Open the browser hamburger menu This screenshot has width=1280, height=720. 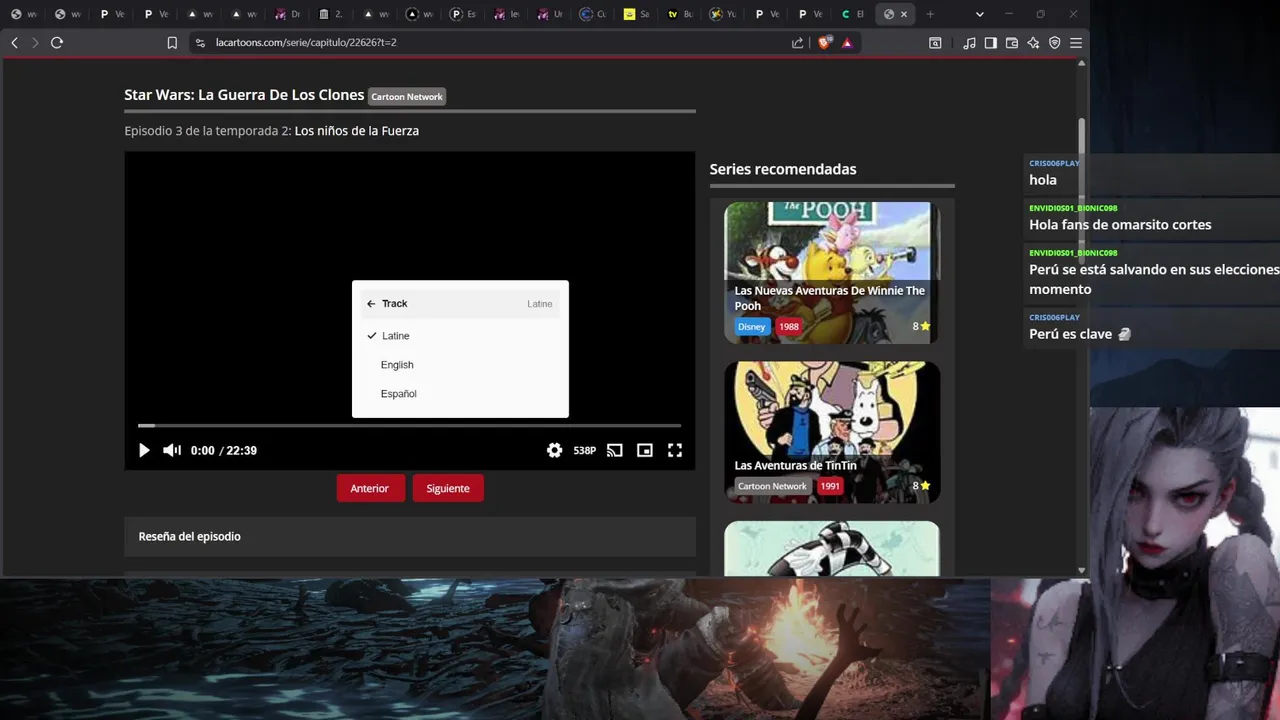(1076, 43)
